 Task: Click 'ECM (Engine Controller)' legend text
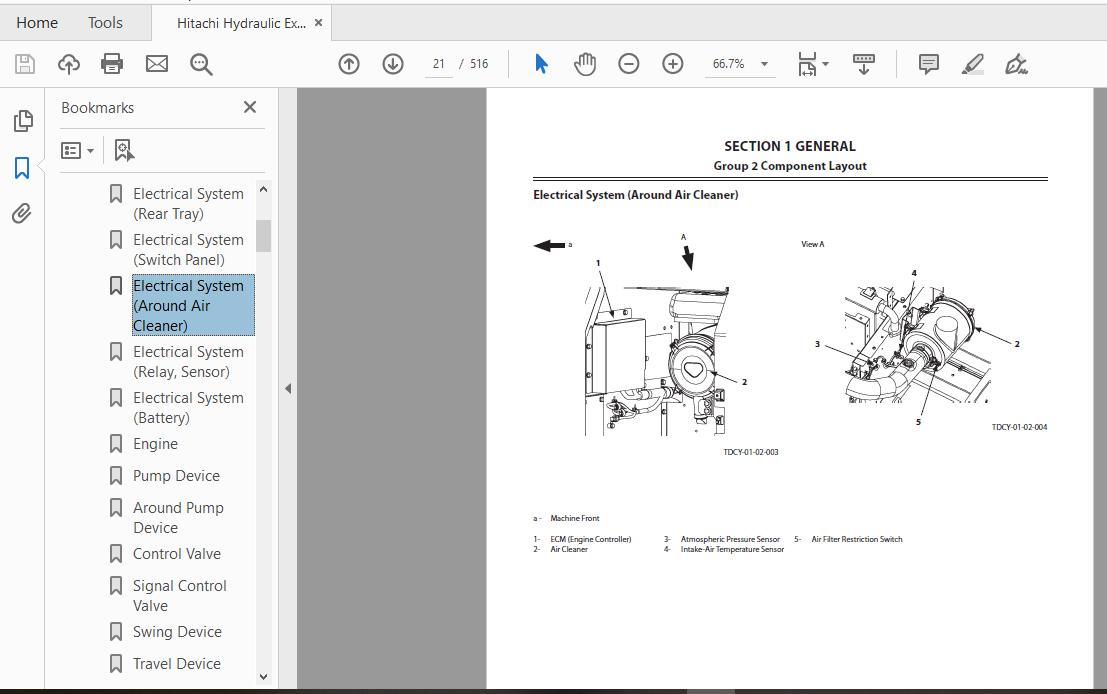point(591,539)
